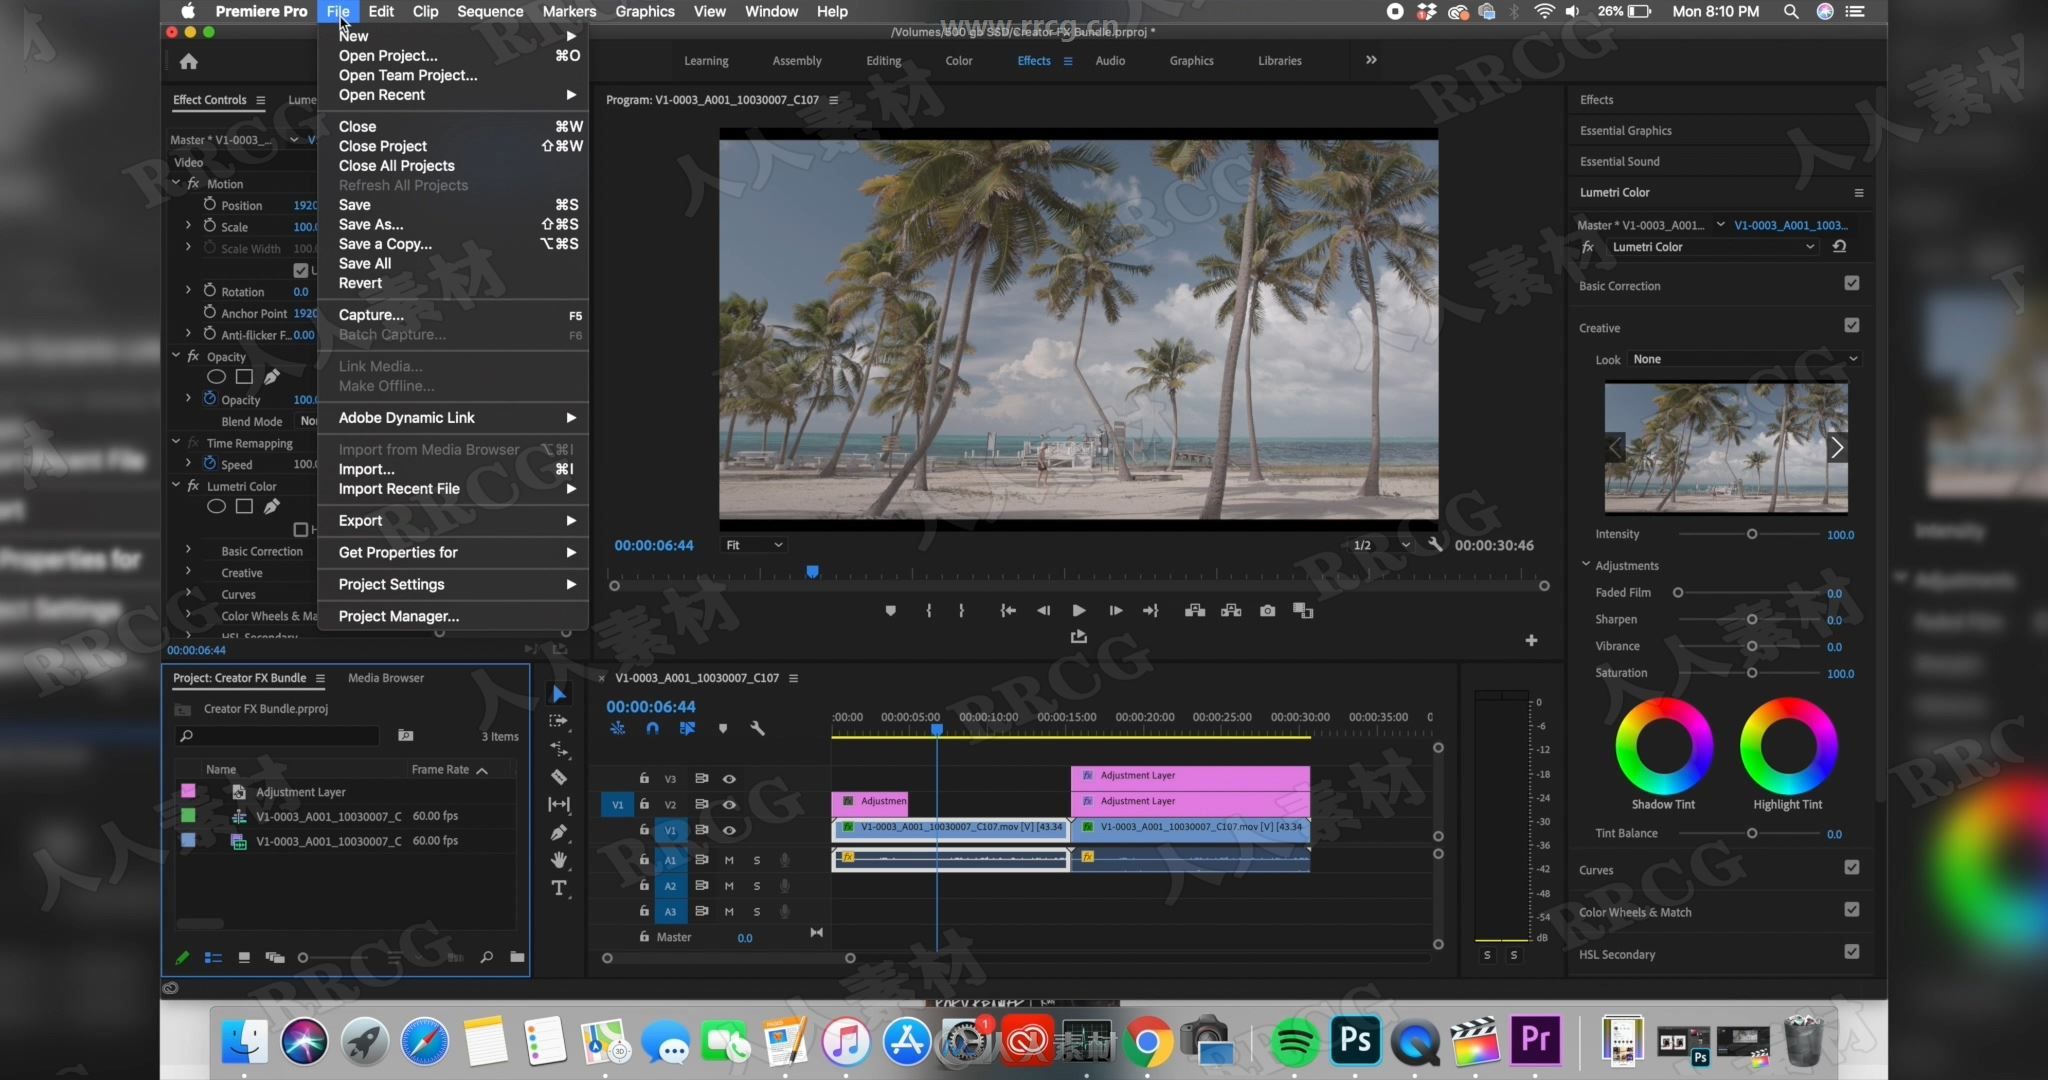Click the Export menu option

(x=359, y=519)
